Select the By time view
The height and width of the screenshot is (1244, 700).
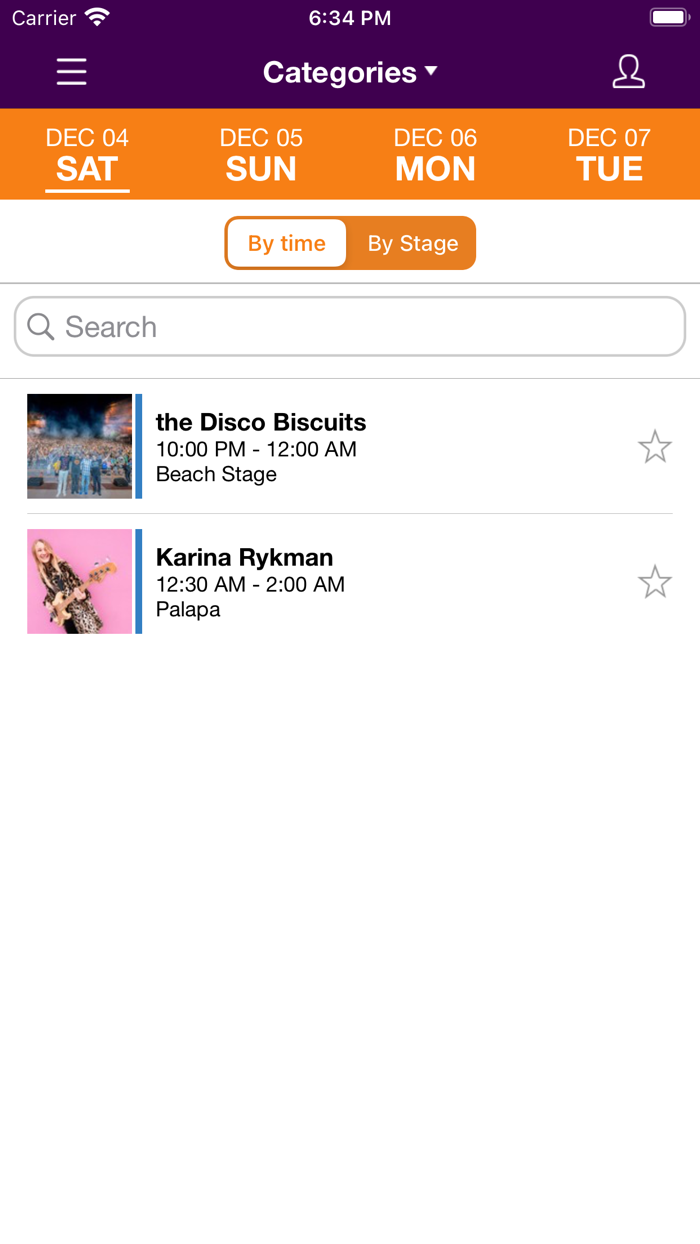(x=287, y=243)
